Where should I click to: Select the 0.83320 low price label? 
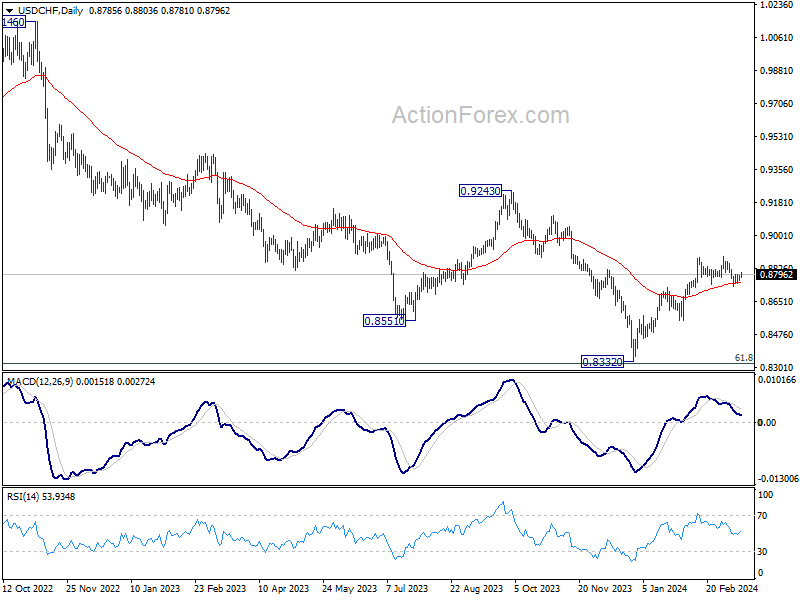[603, 362]
